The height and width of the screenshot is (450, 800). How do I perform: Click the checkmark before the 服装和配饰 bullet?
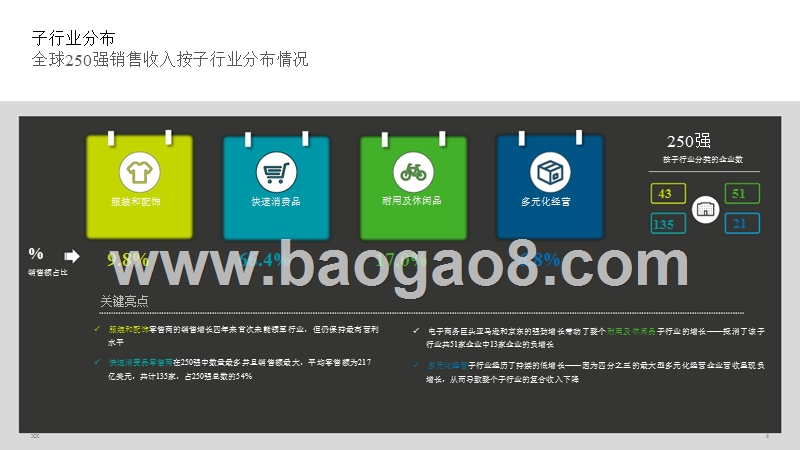pyautogui.click(x=97, y=329)
